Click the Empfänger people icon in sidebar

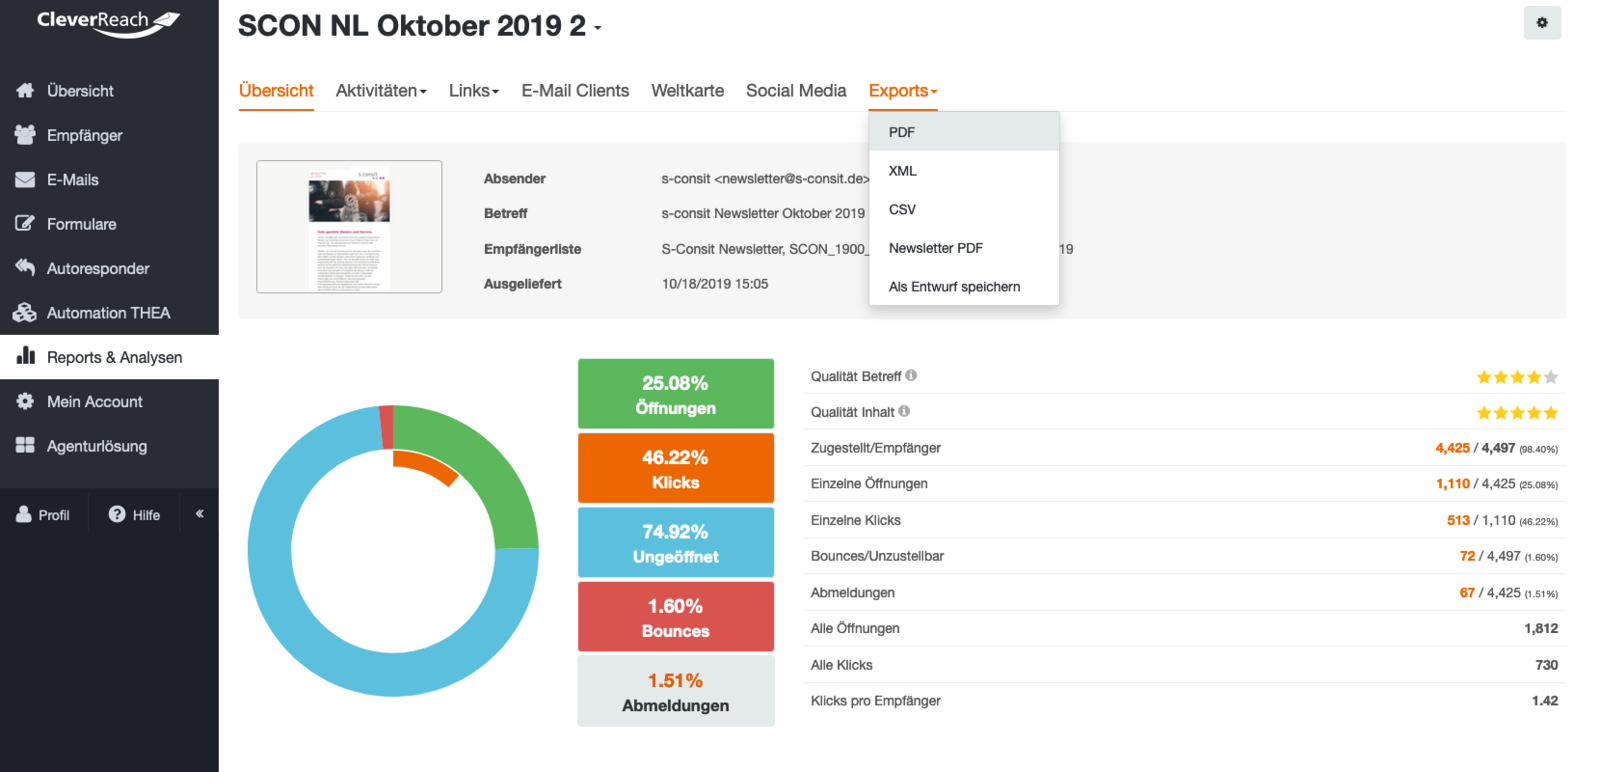[x=25, y=135]
